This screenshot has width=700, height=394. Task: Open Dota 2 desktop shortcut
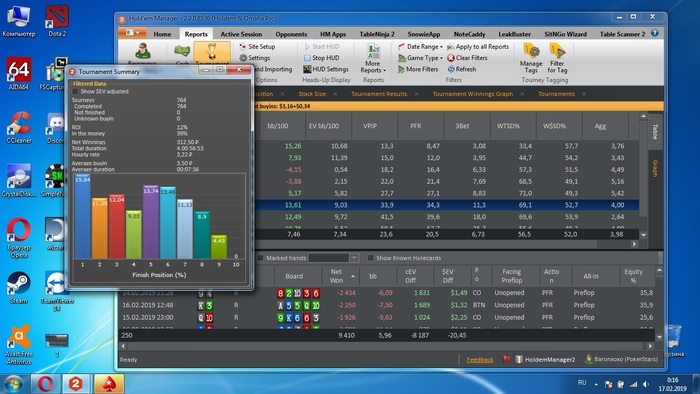pyautogui.click(x=57, y=21)
